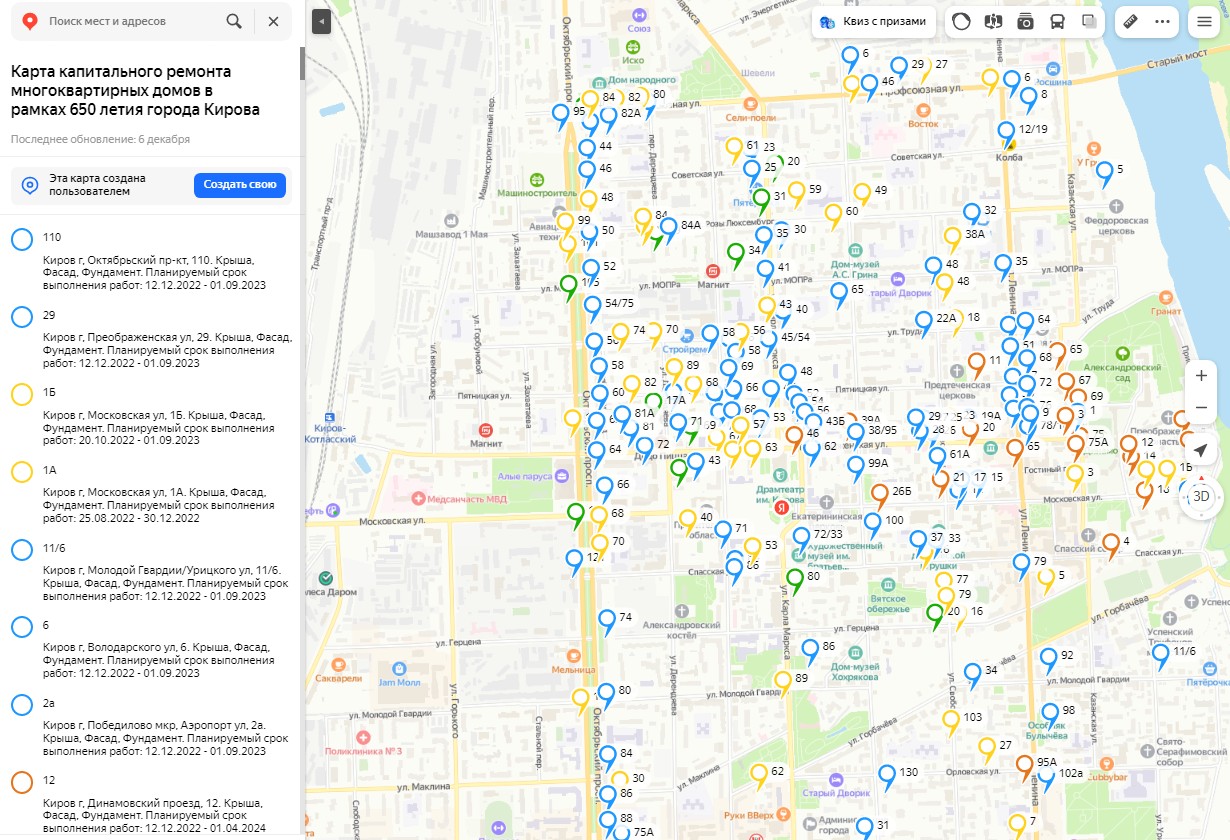Open the map type layers selector
The width and height of the screenshot is (1230, 840).
tap(1089, 22)
